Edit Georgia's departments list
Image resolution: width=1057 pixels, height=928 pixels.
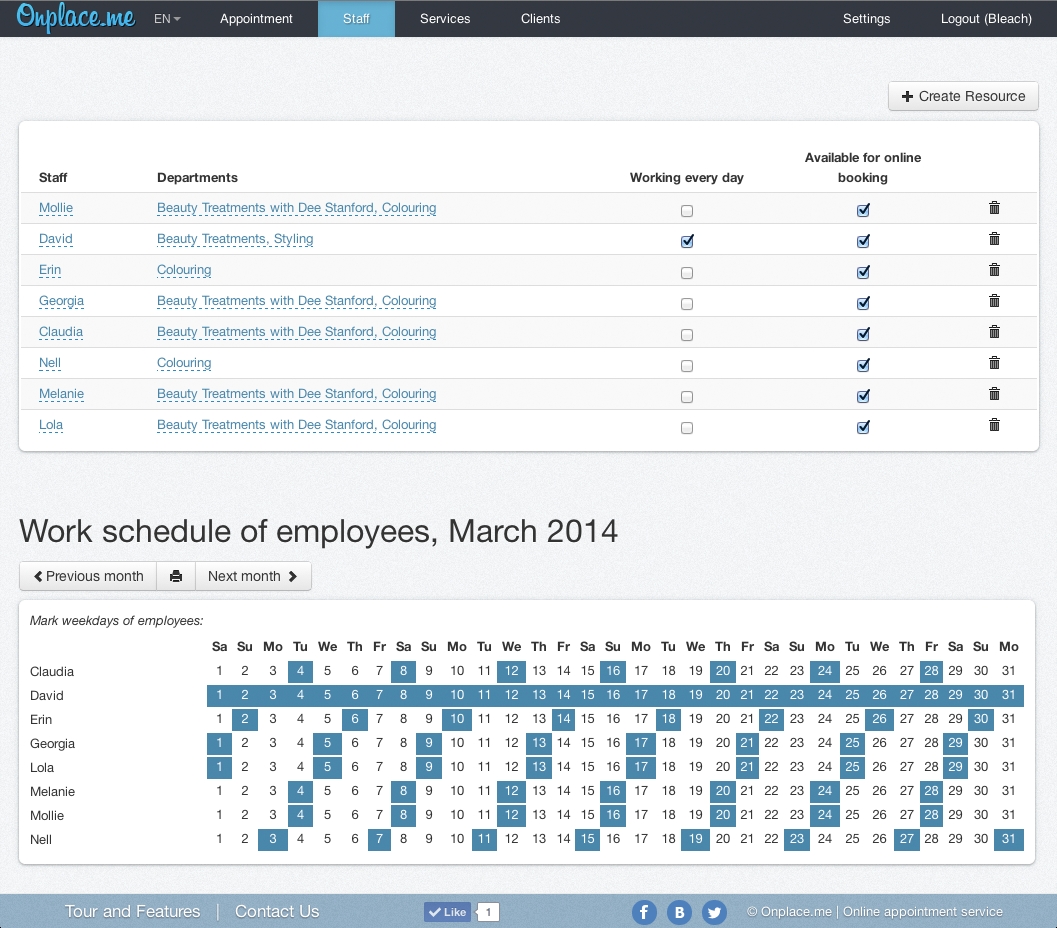(x=297, y=301)
